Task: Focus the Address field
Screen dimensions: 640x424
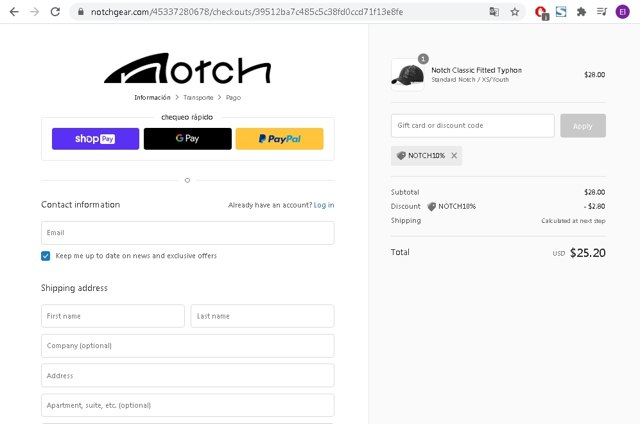Action: (x=188, y=375)
